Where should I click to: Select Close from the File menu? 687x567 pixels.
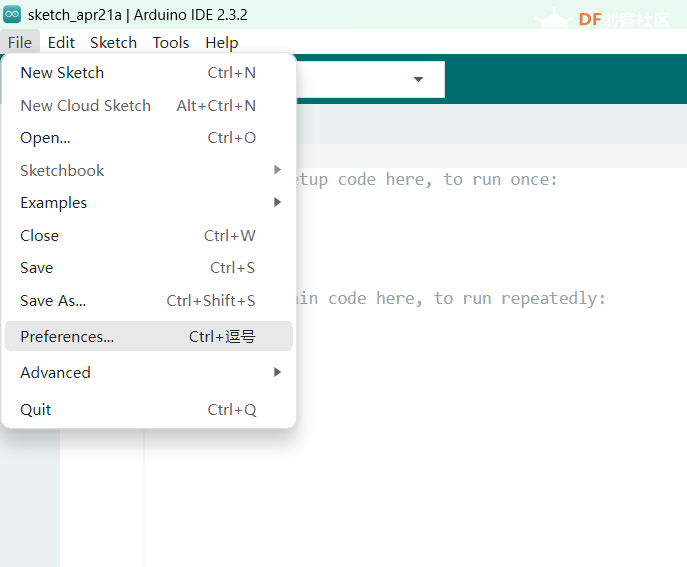(149, 236)
